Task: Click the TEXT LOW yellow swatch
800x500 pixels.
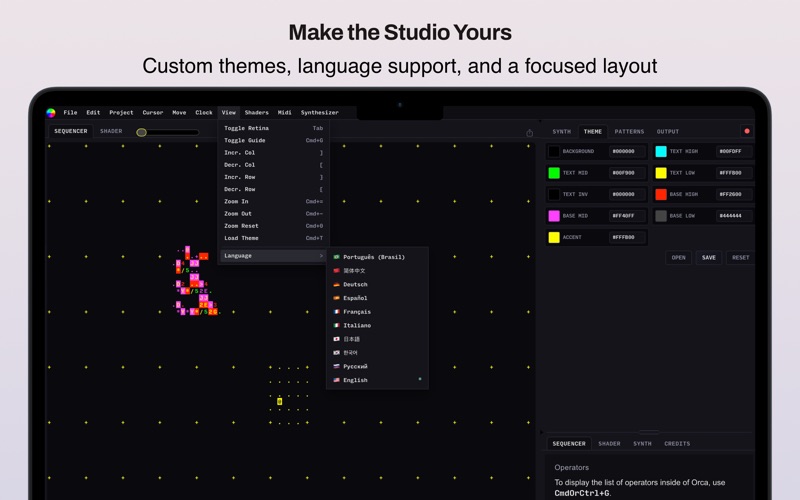Action: (661, 173)
